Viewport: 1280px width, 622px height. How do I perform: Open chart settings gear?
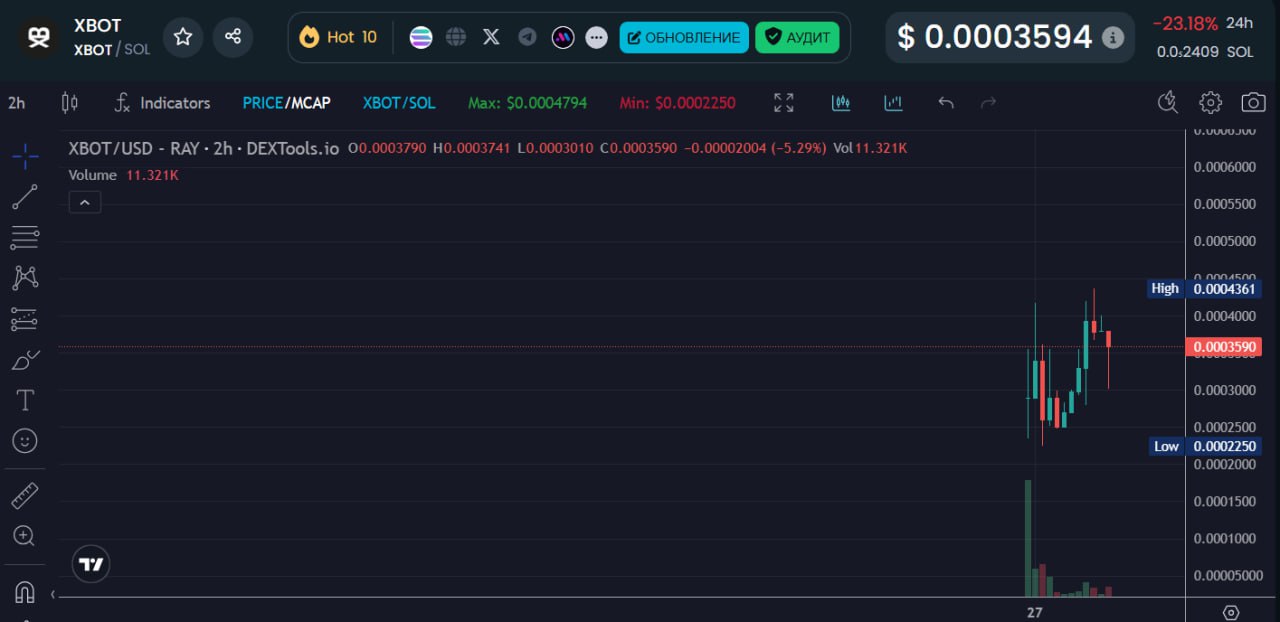pyautogui.click(x=1211, y=102)
